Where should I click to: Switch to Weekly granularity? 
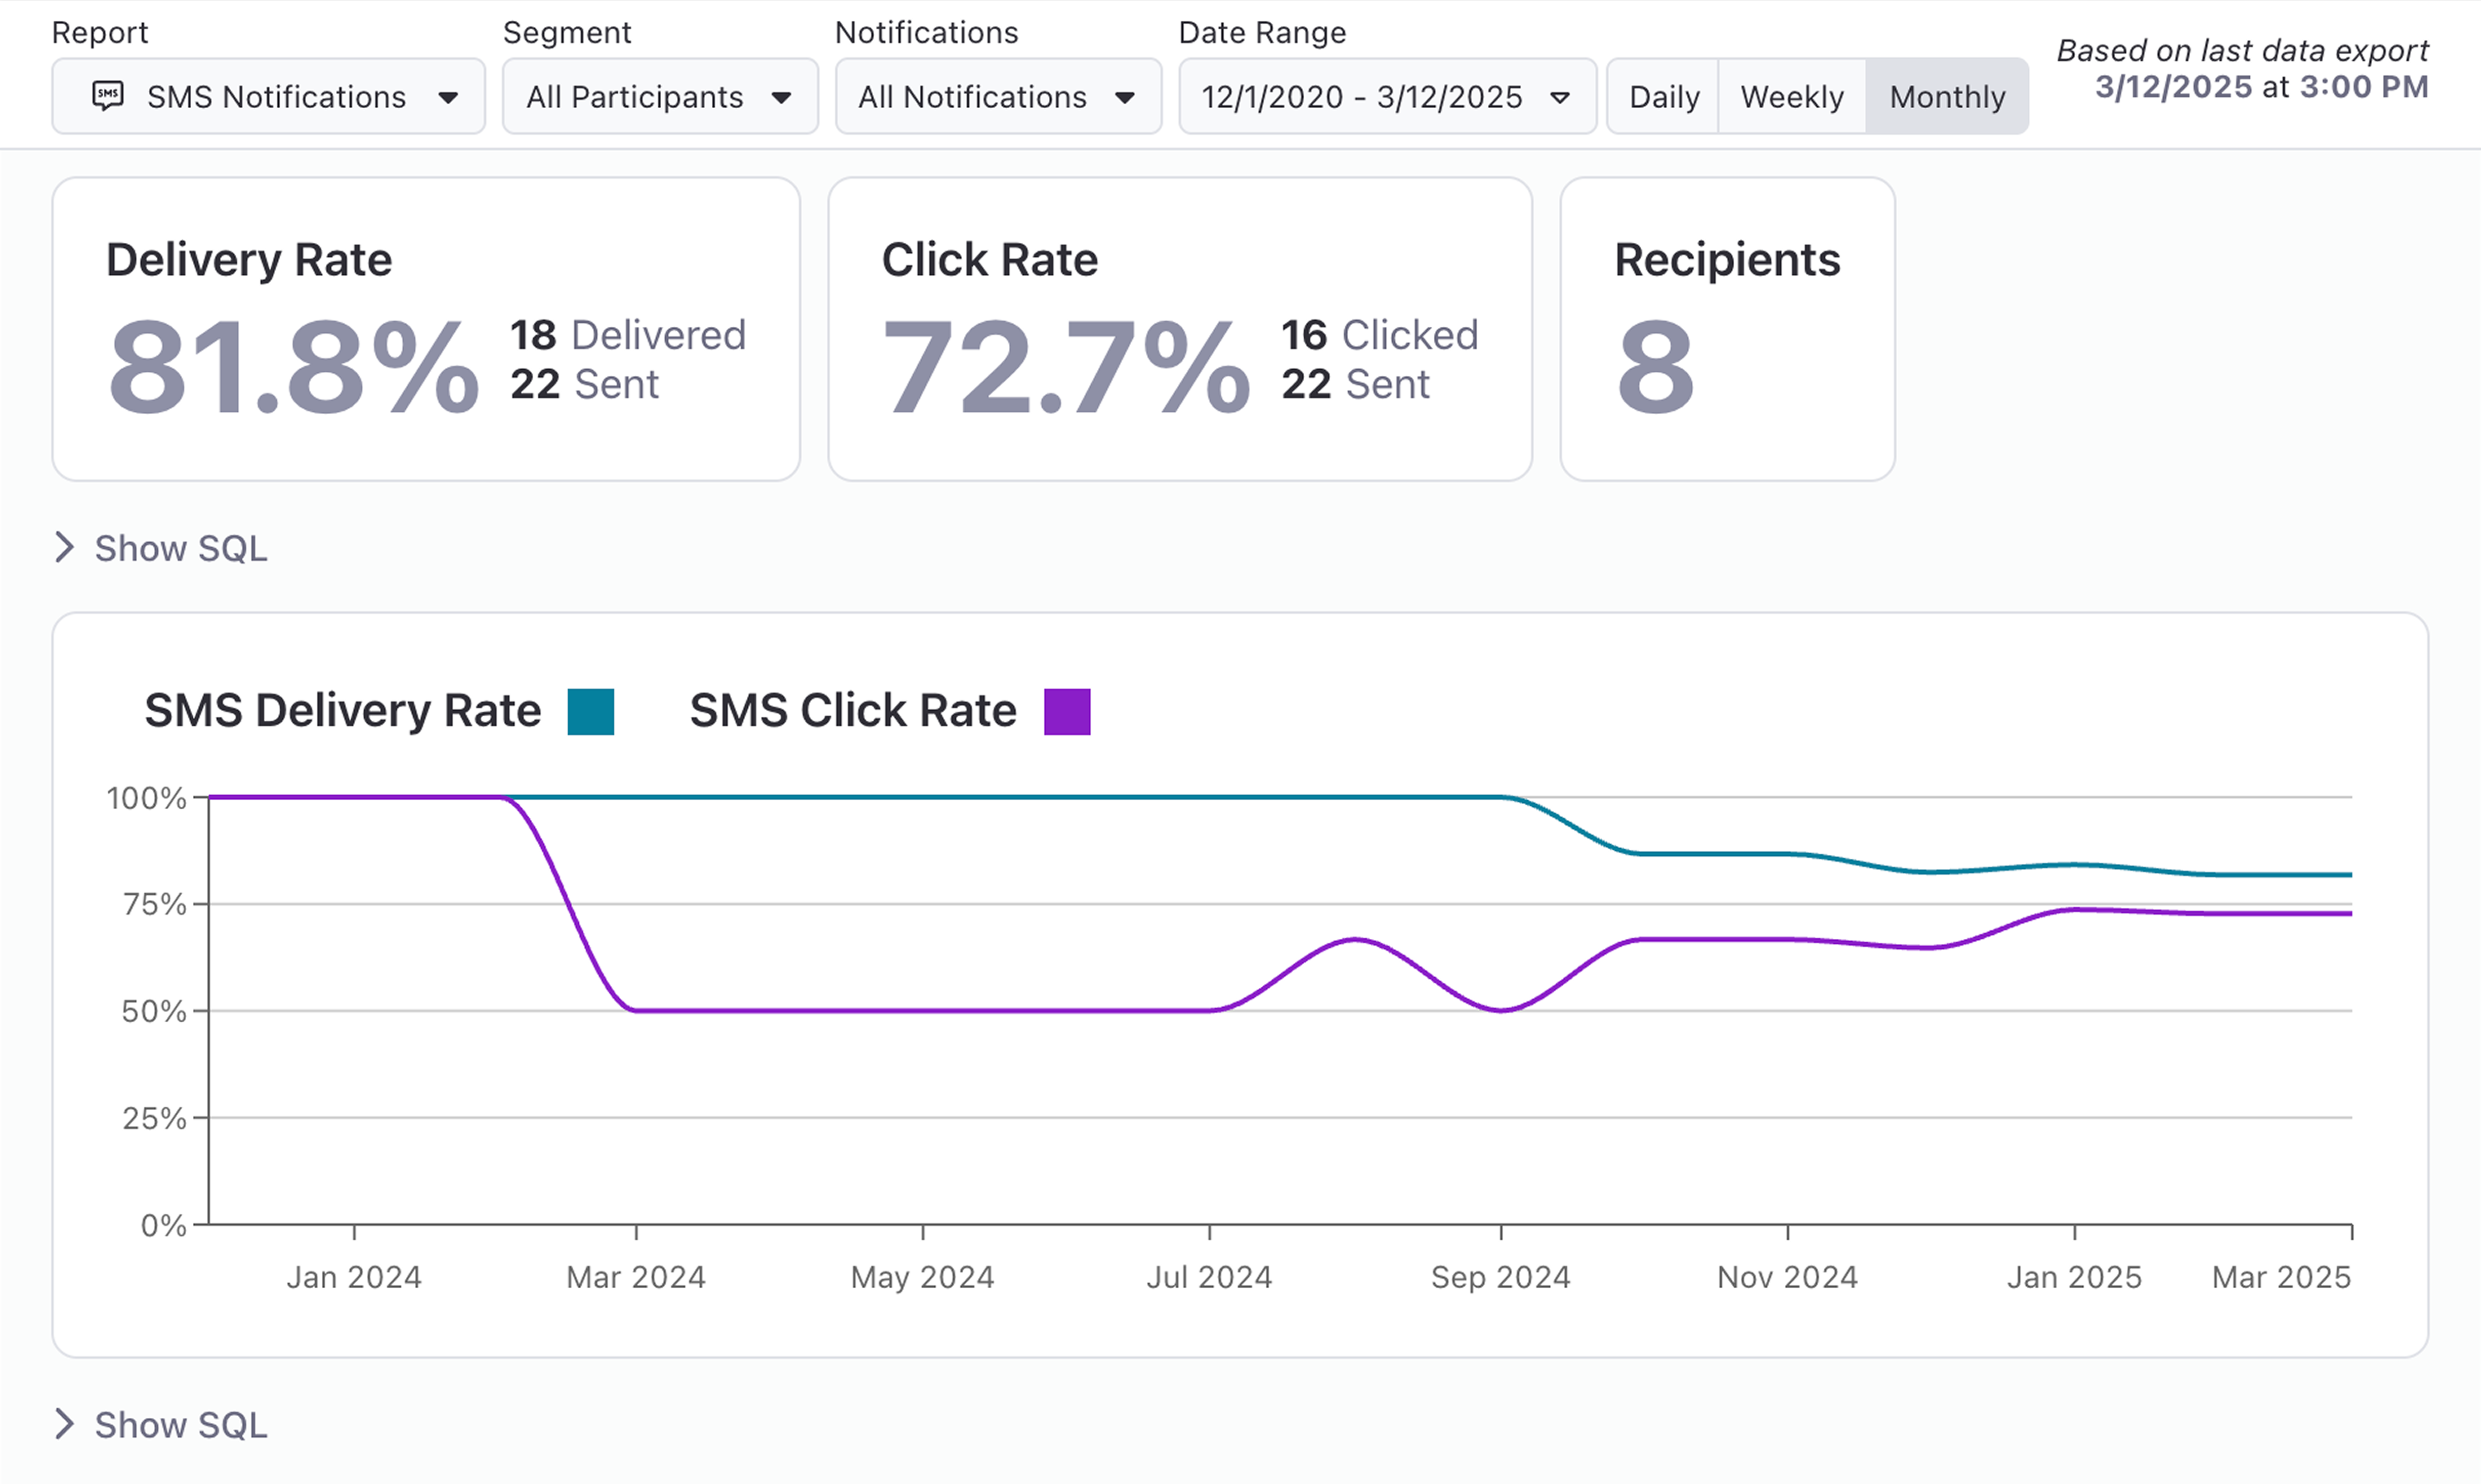pyautogui.click(x=1791, y=97)
